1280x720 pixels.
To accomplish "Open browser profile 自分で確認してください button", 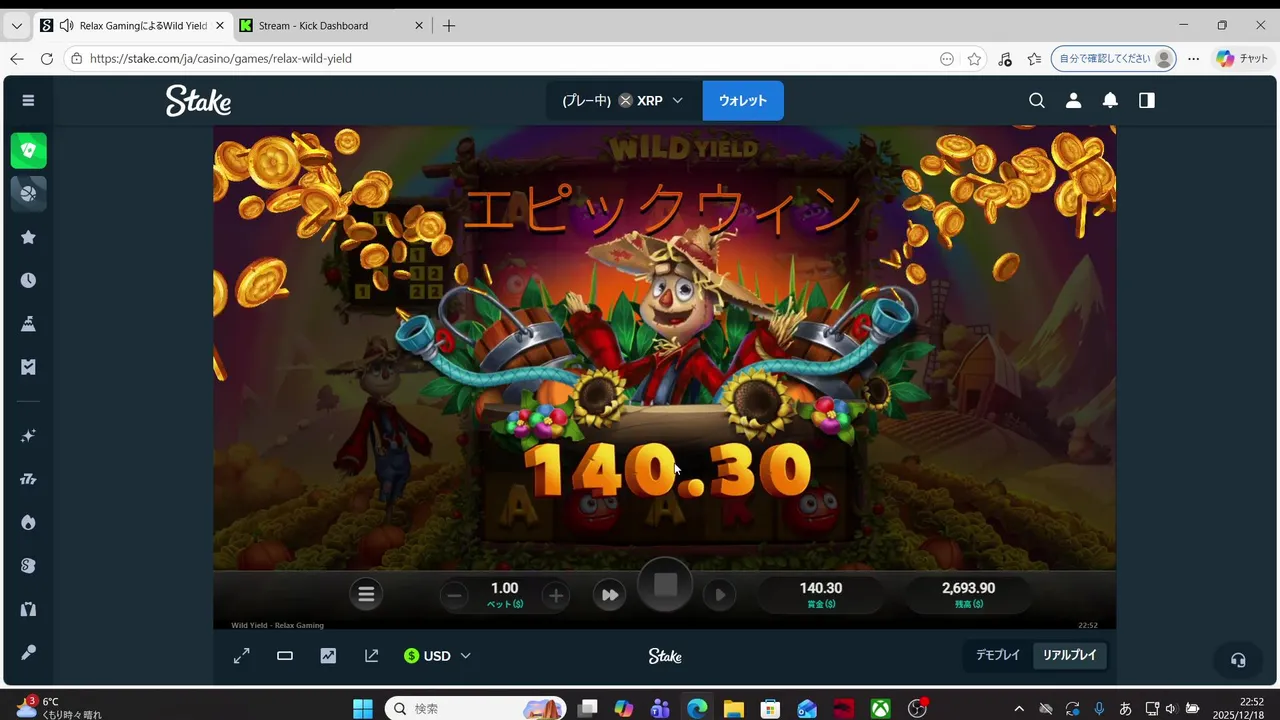I will (1114, 59).
